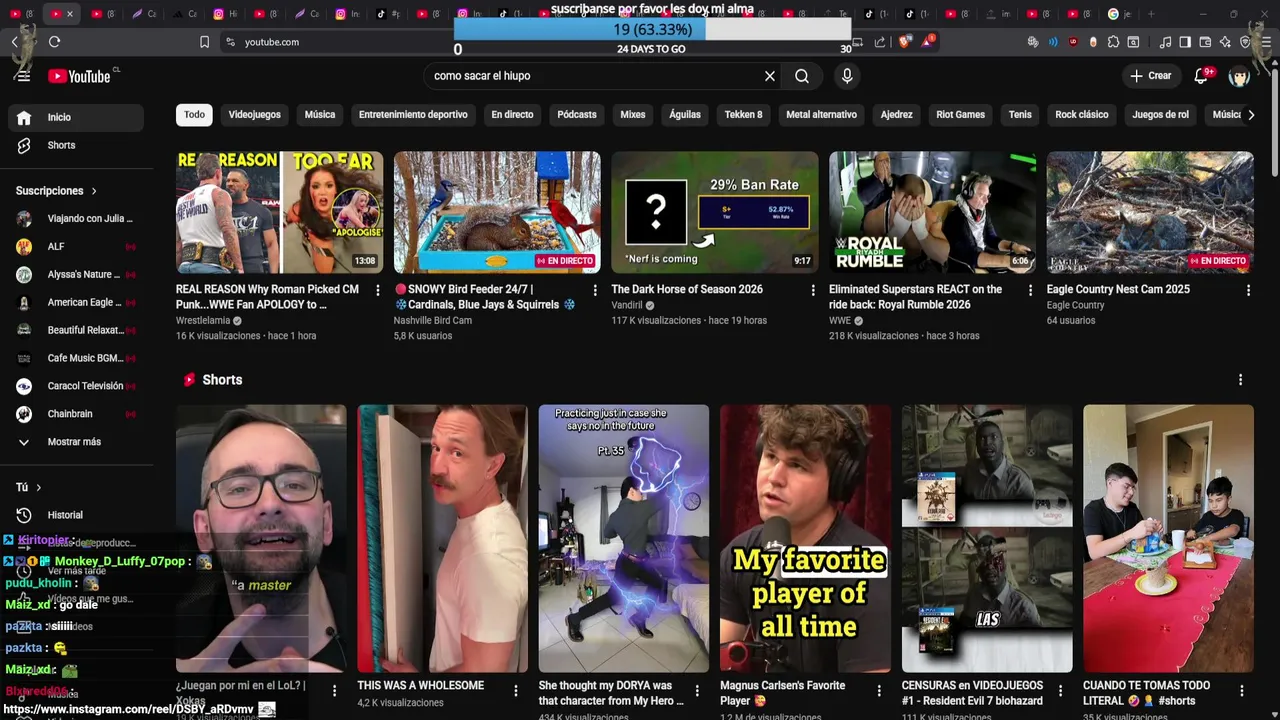Viewport: 1280px width, 720px height.
Task: Bookmark this page with the address bar bookmark icon
Action: click(204, 42)
